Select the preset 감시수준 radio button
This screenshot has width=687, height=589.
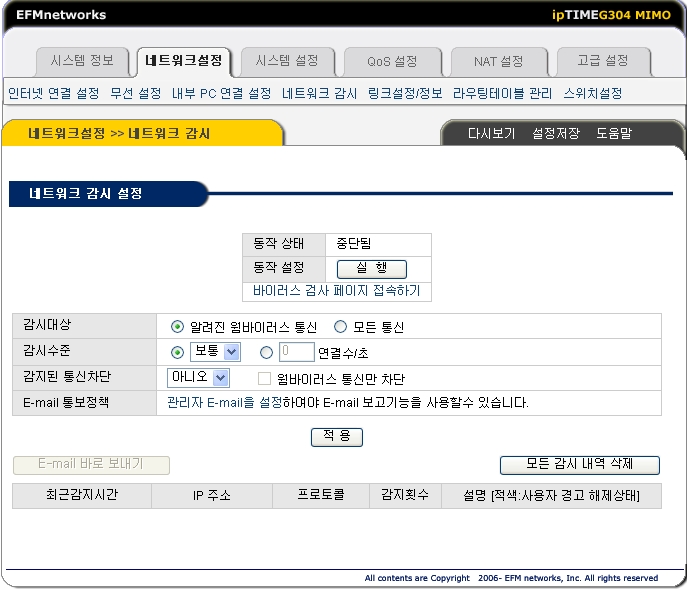click(x=177, y=352)
